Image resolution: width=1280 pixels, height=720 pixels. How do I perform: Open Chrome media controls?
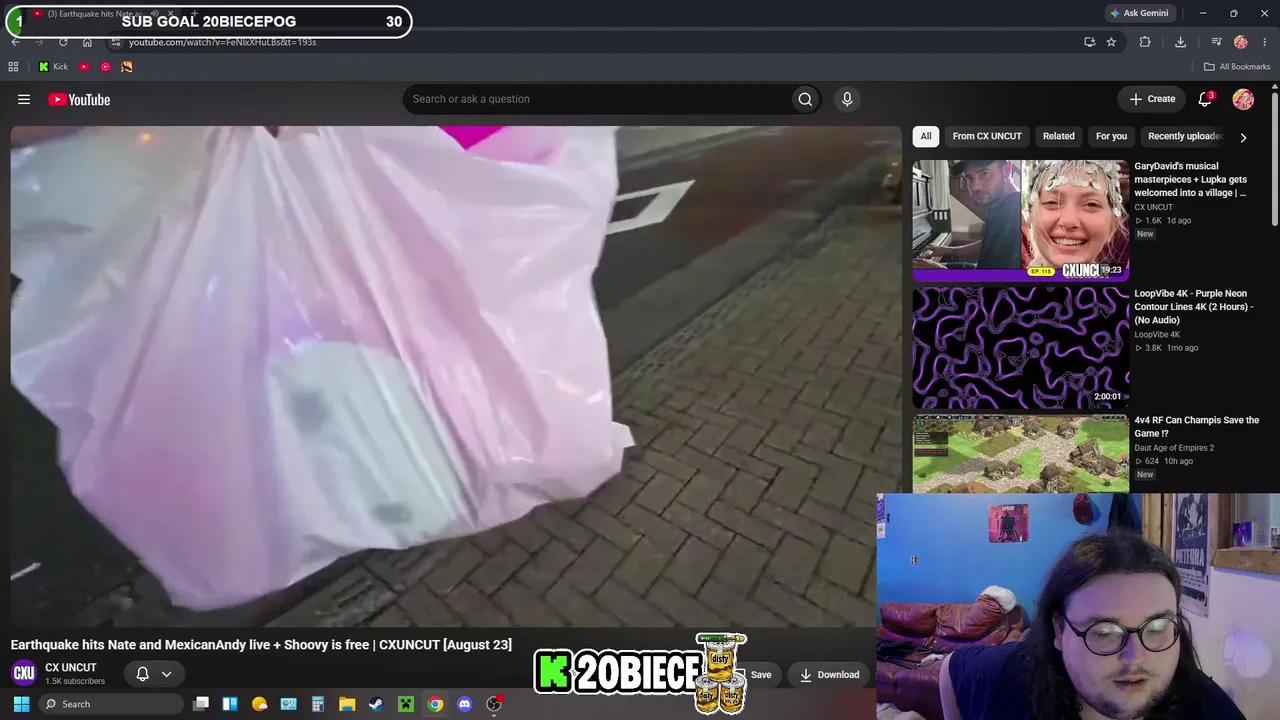click(x=1216, y=42)
